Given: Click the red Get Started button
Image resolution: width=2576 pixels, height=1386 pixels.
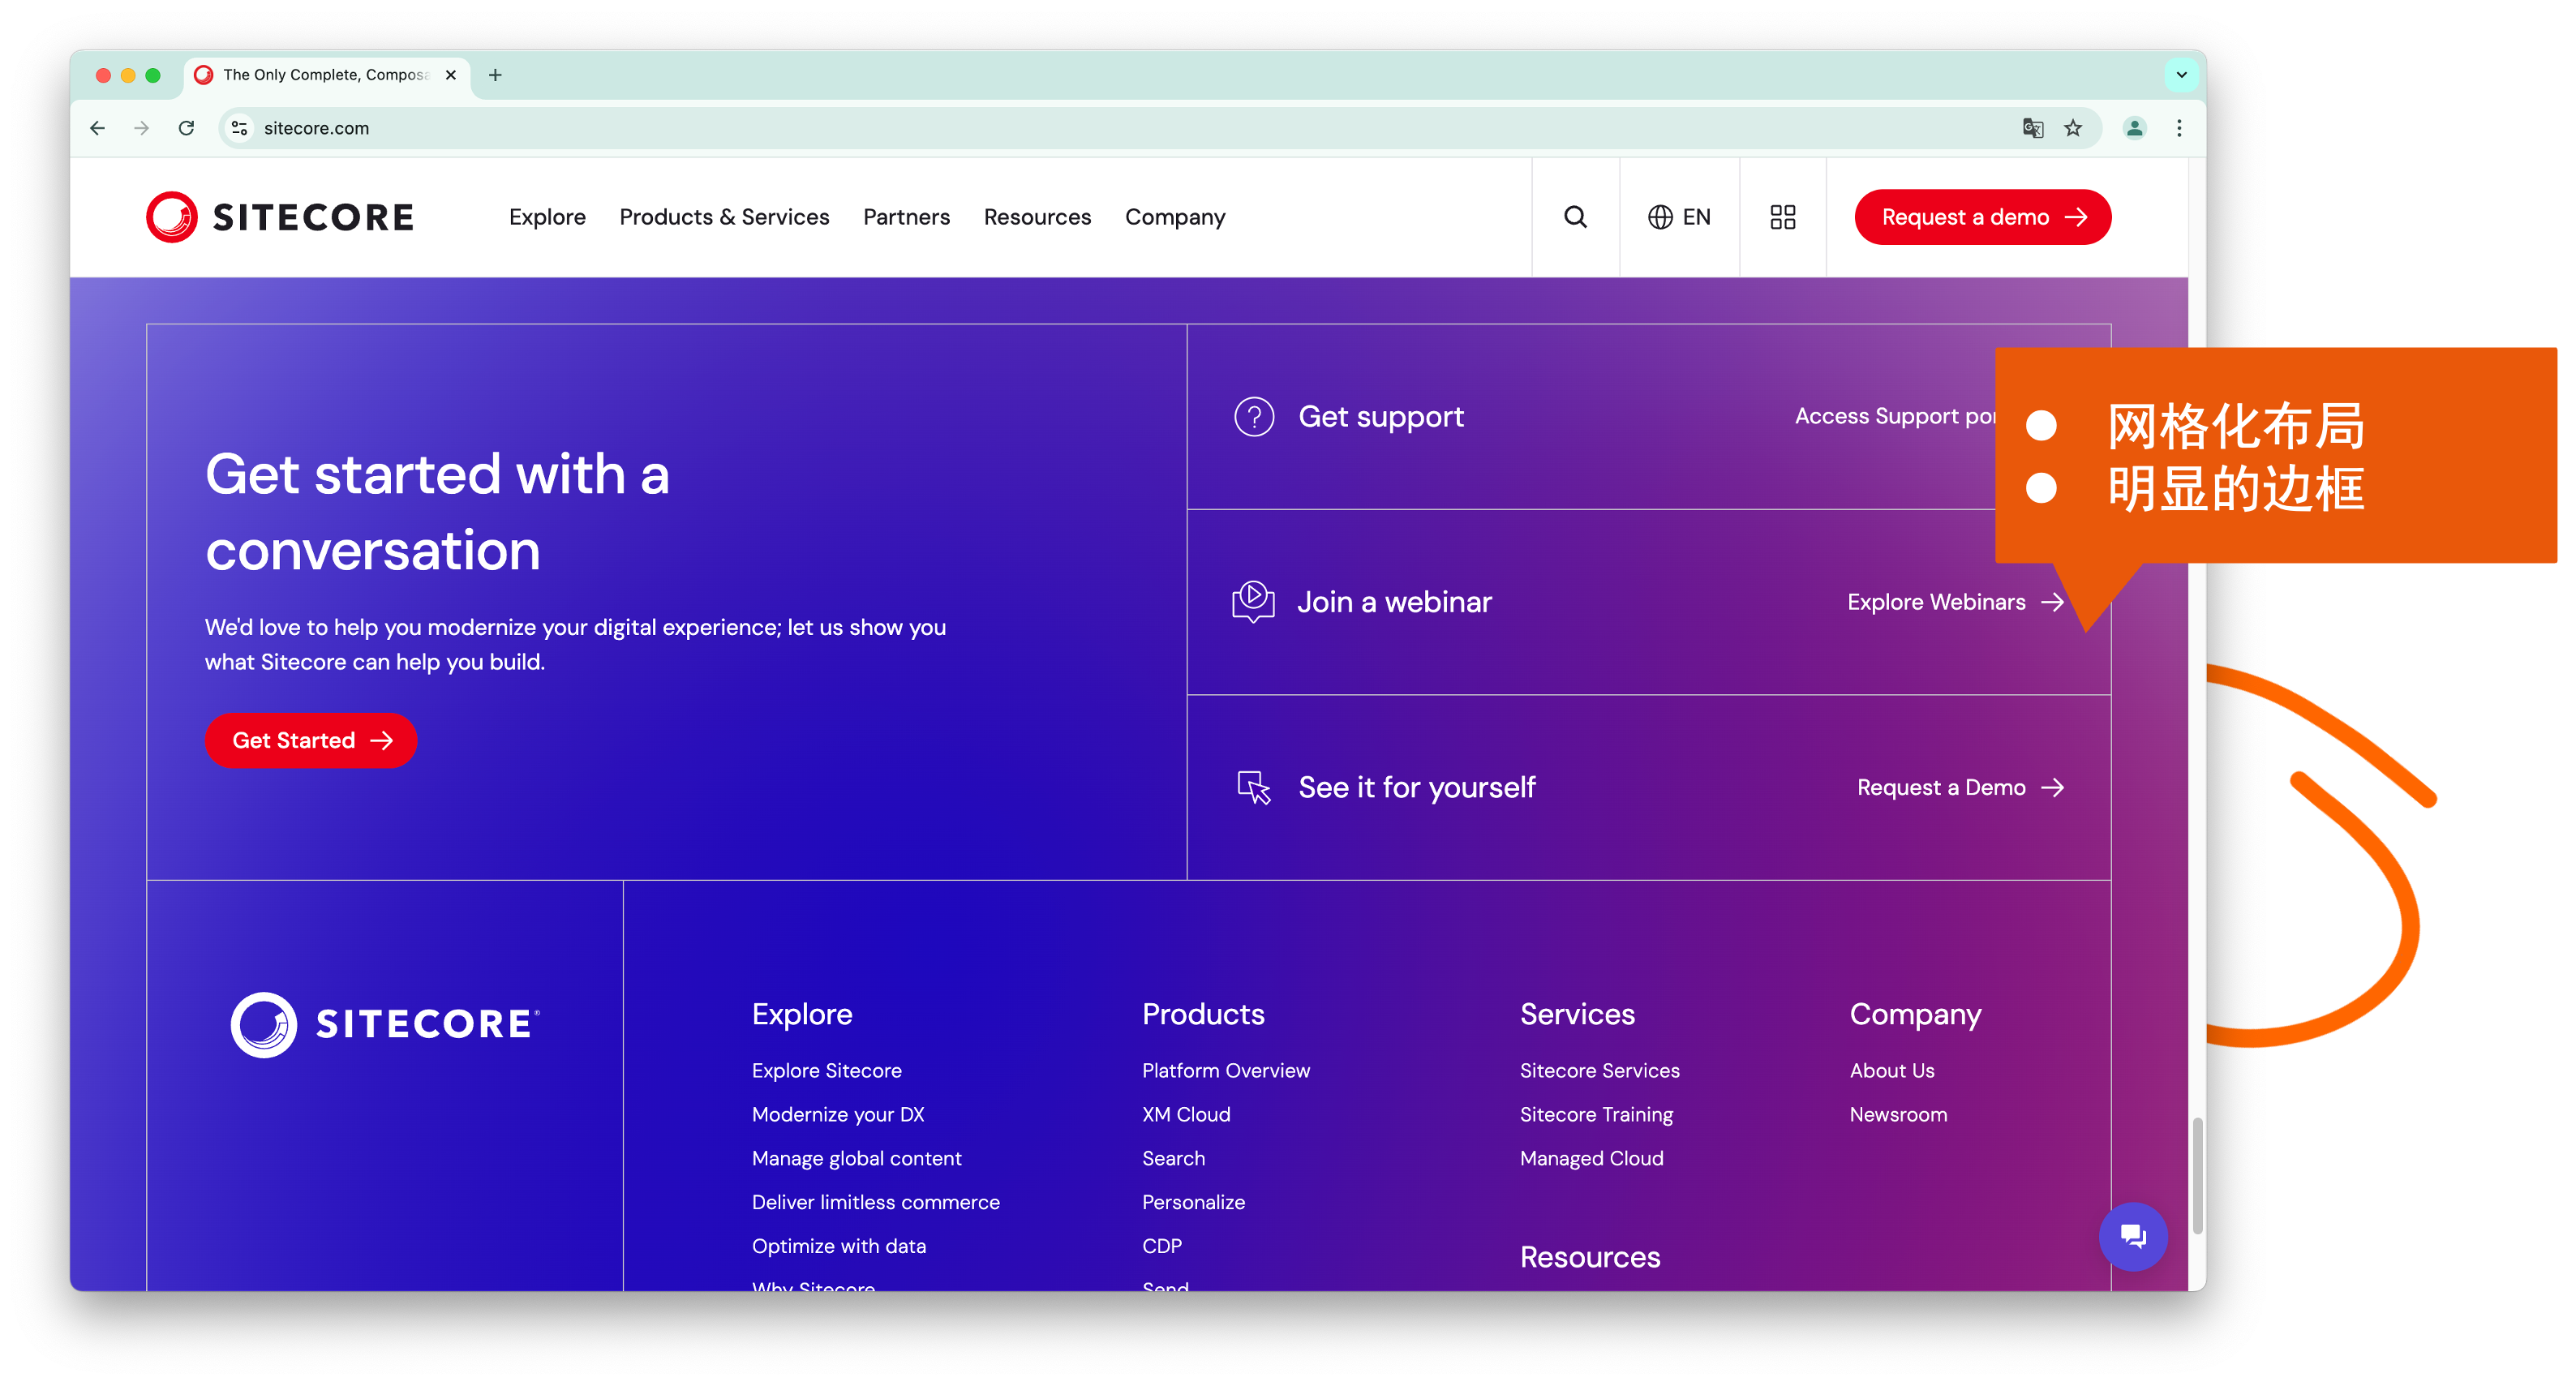Looking at the screenshot, I should 311,740.
